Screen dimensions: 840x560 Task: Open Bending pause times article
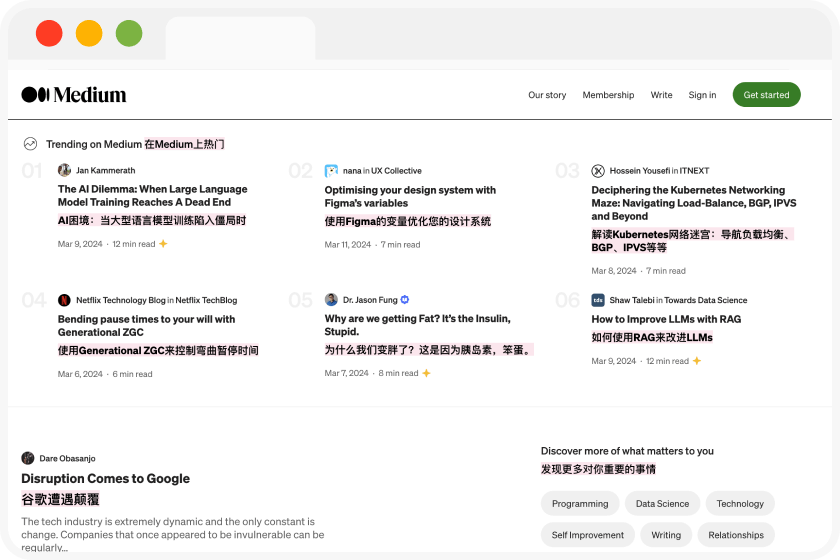point(146,326)
